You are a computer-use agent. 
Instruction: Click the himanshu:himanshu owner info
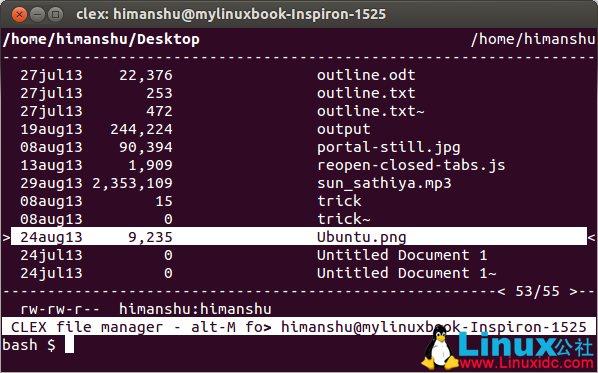(x=195, y=309)
